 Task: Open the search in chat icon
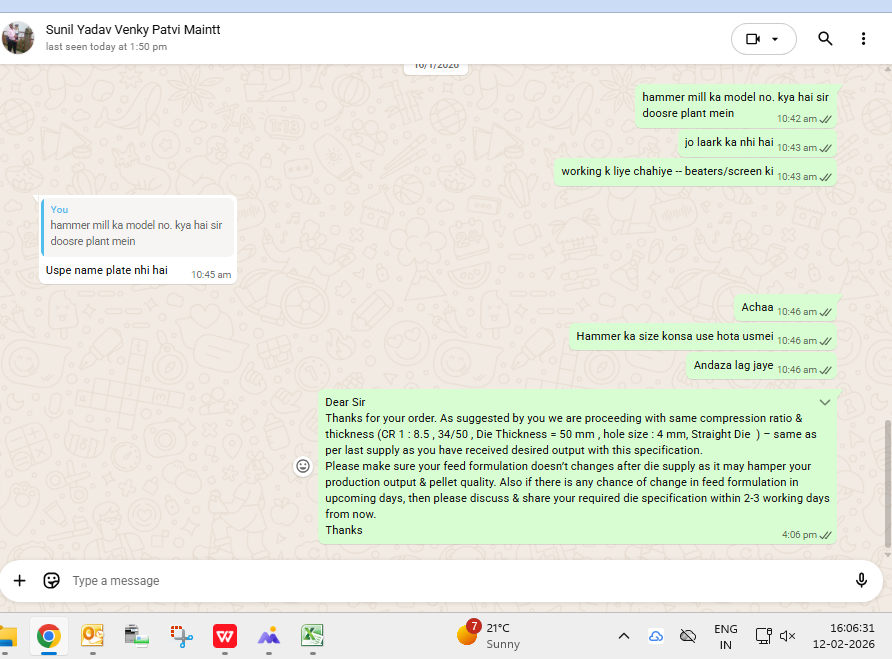pyautogui.click(x=825, y=39)
